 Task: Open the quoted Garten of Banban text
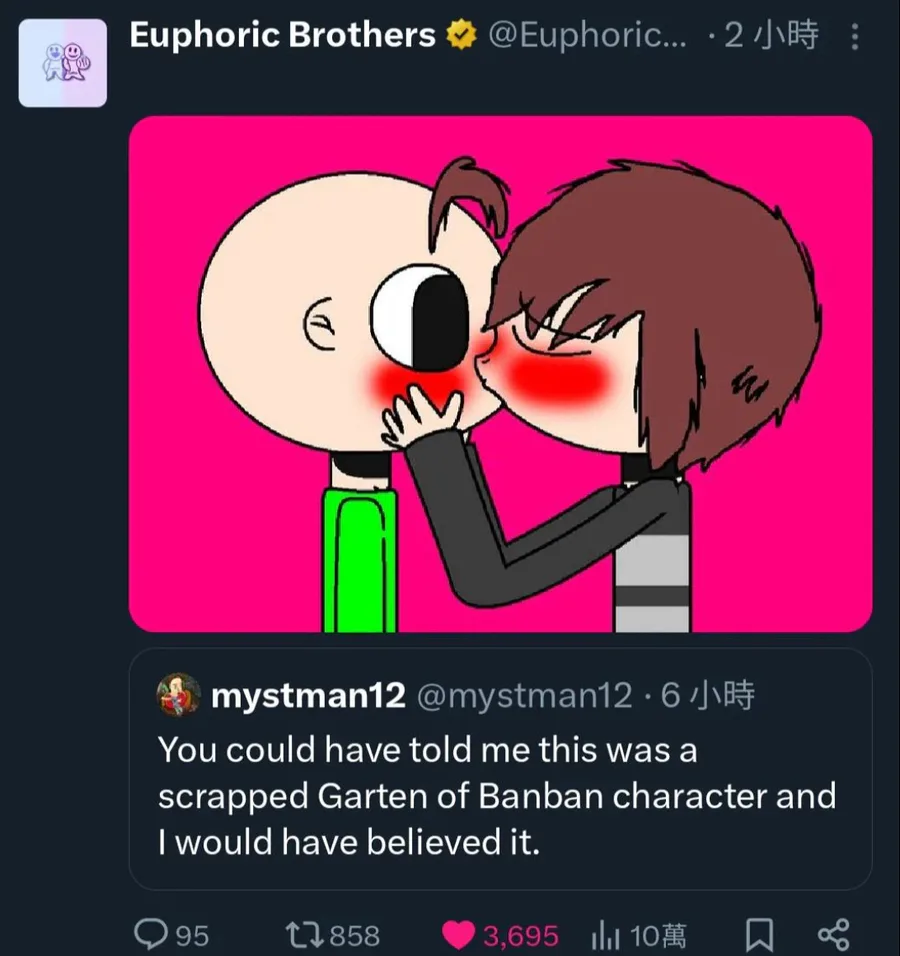tap(496, 796)
